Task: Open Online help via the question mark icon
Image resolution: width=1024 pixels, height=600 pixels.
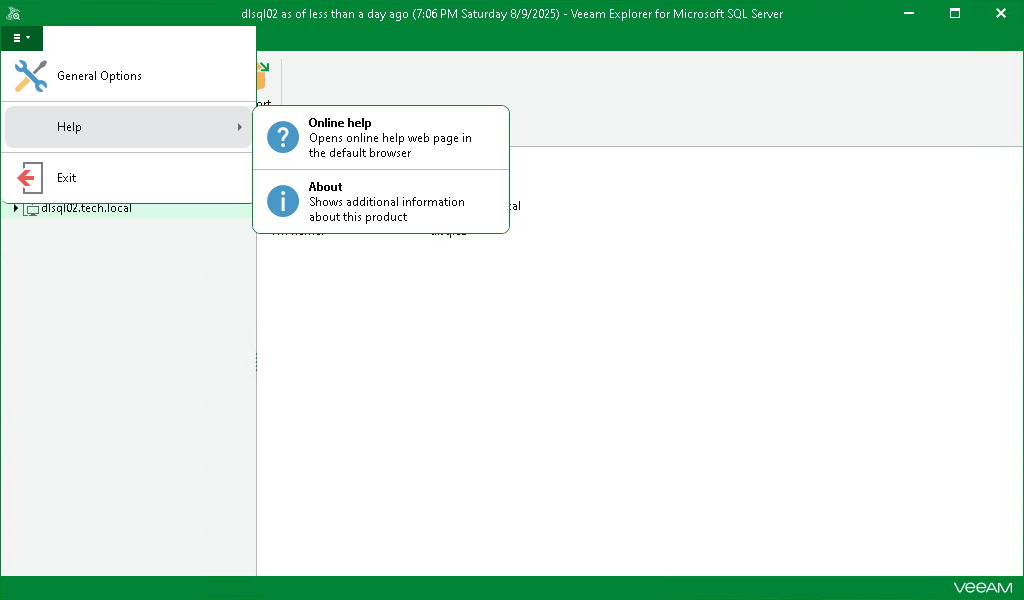Action: tap(282, 137)
